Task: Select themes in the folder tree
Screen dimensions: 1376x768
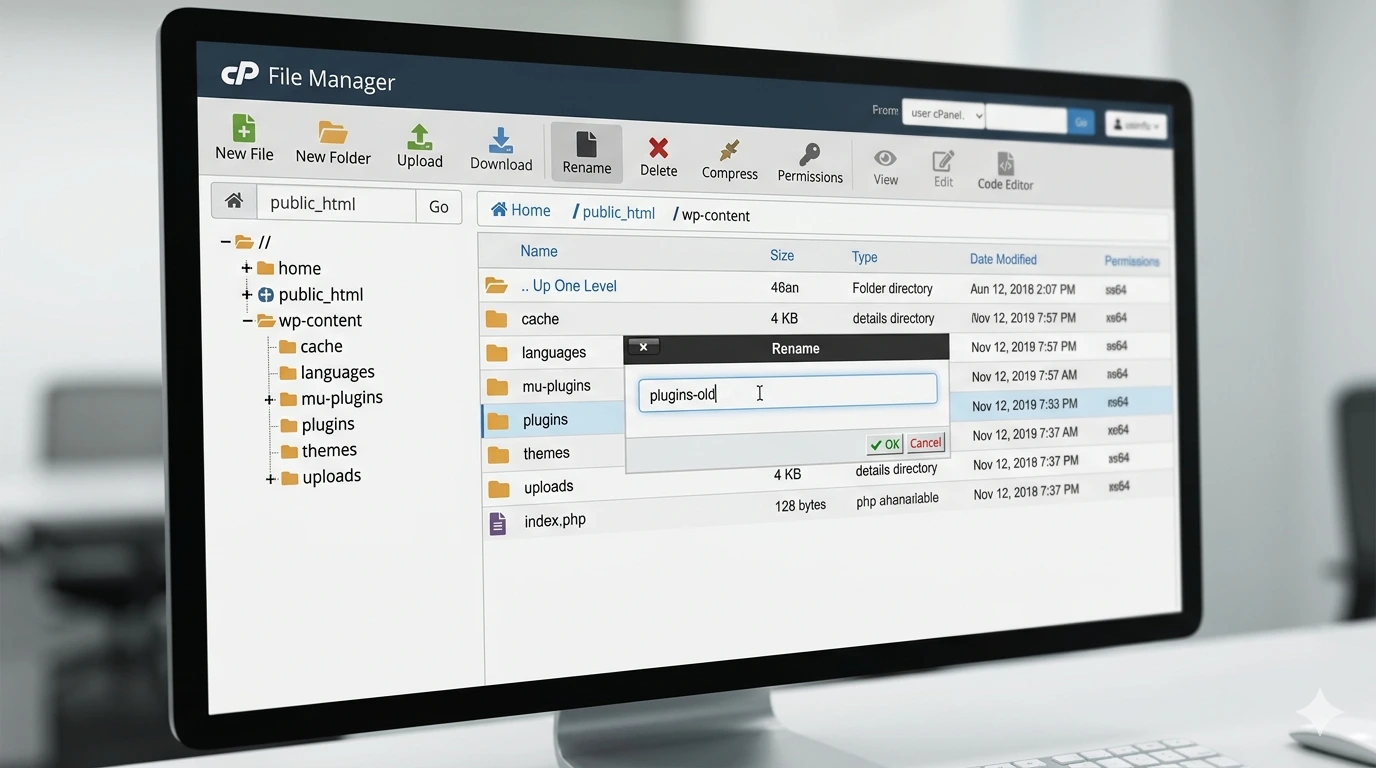Action: tap(329, 450)
